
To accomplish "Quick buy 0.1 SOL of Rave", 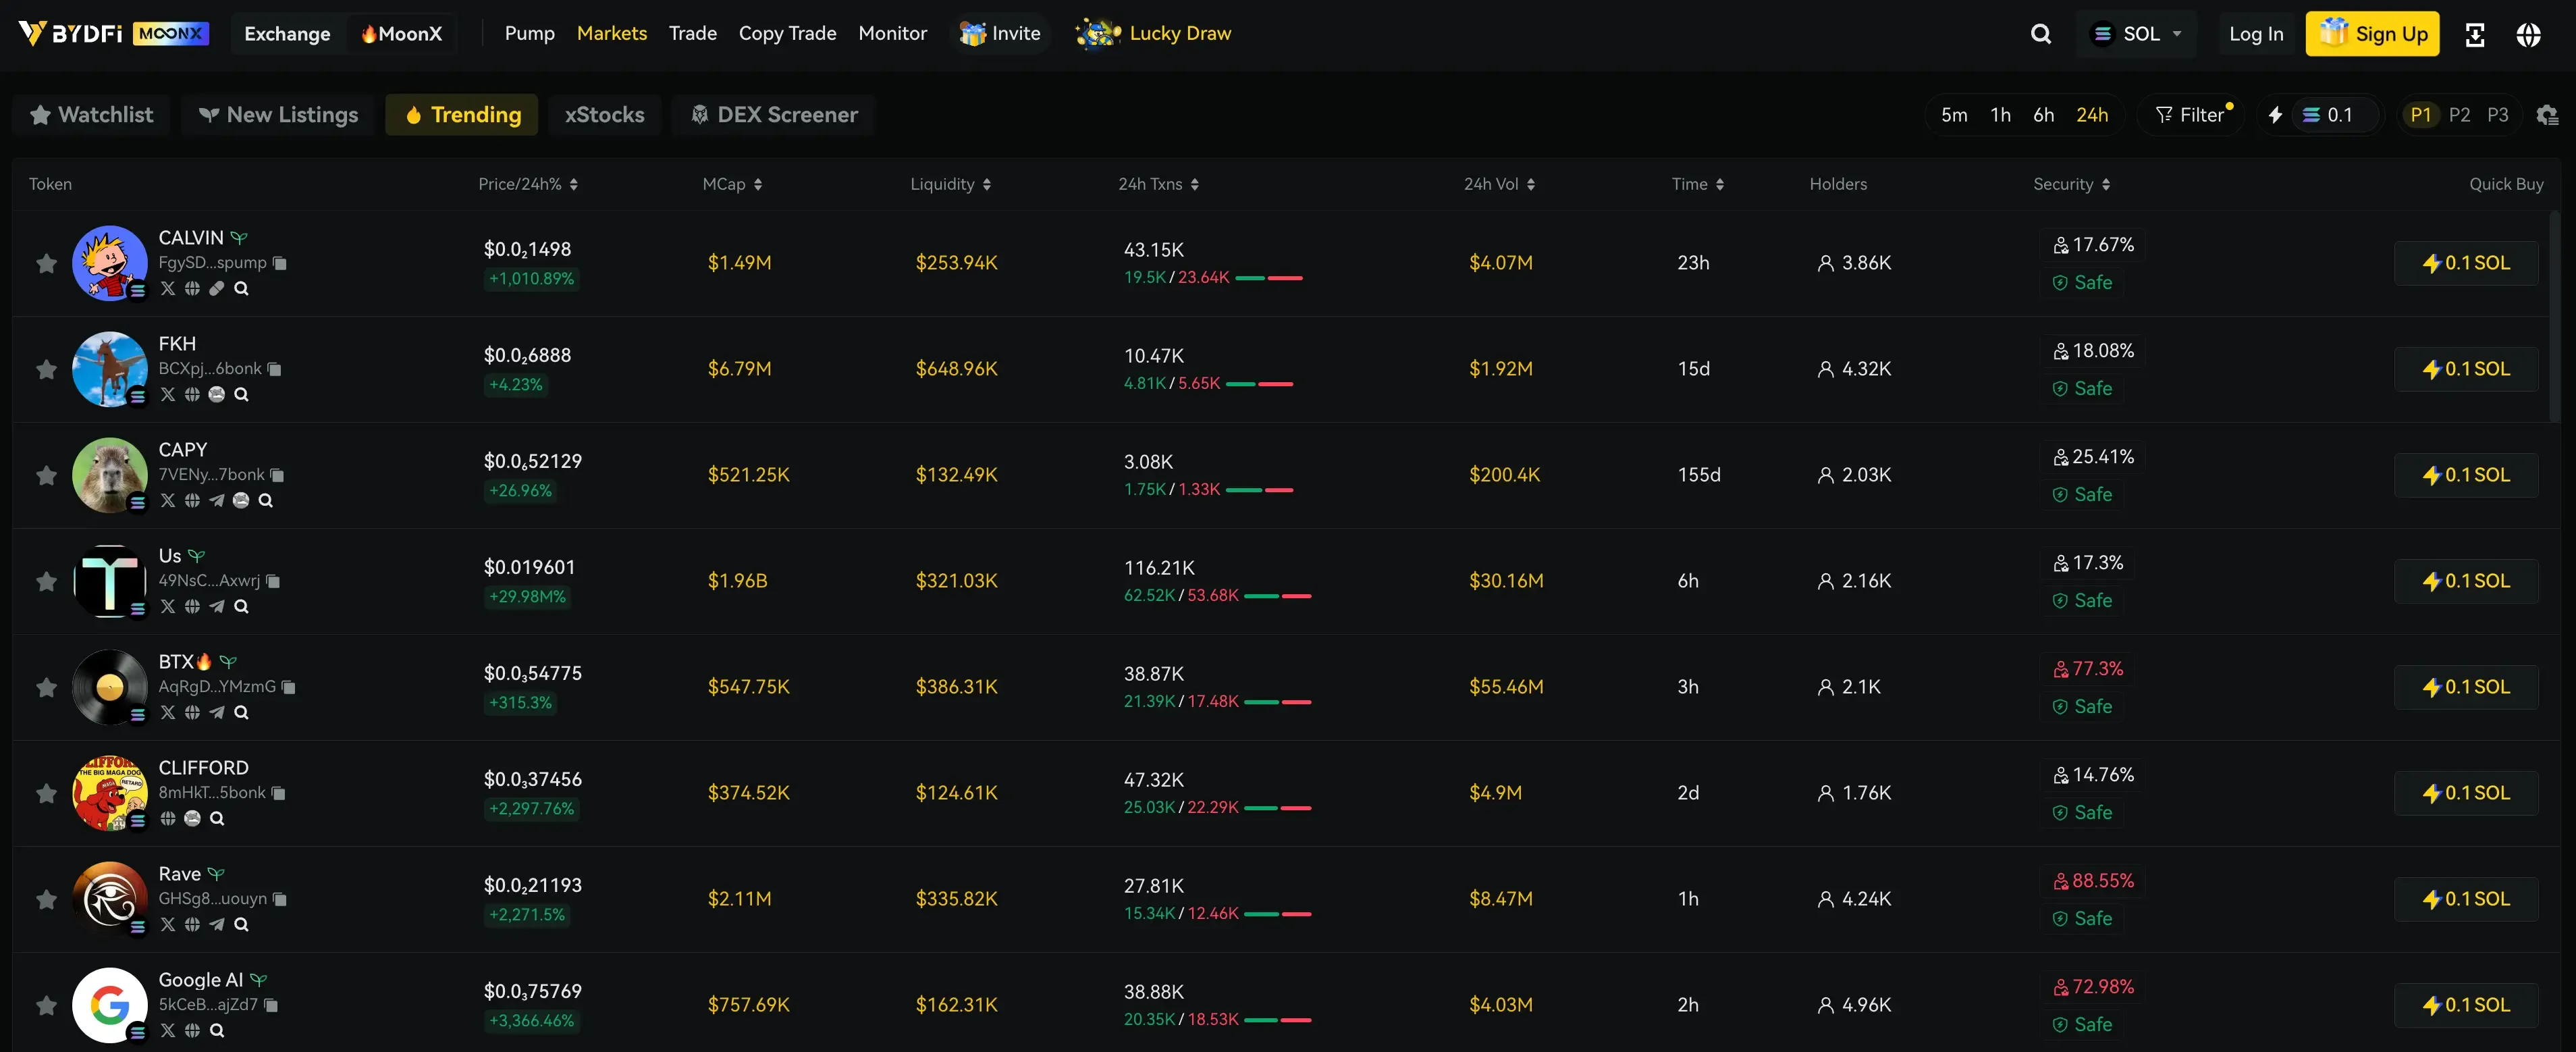I will (x=2465, y=899).
